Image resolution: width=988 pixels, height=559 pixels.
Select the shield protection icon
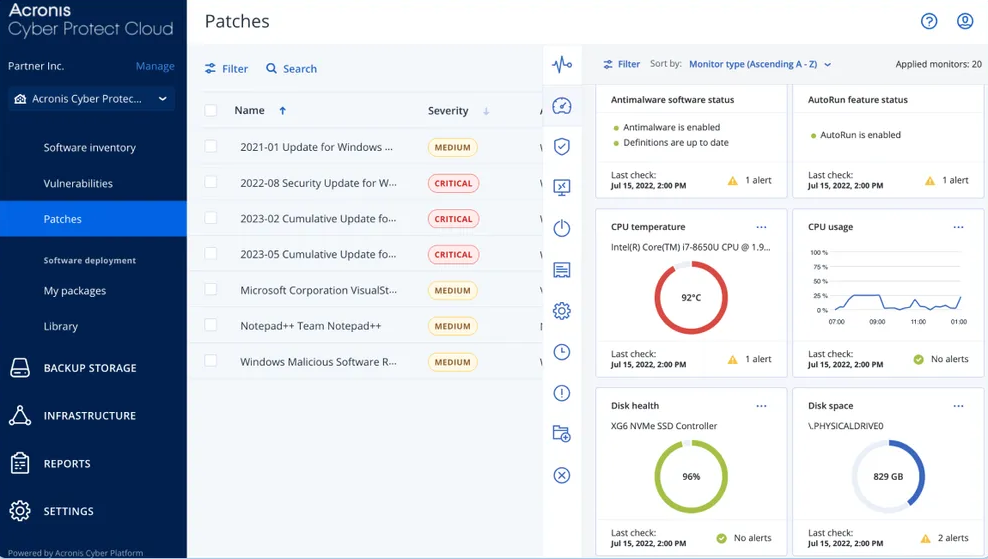(562, 147)
